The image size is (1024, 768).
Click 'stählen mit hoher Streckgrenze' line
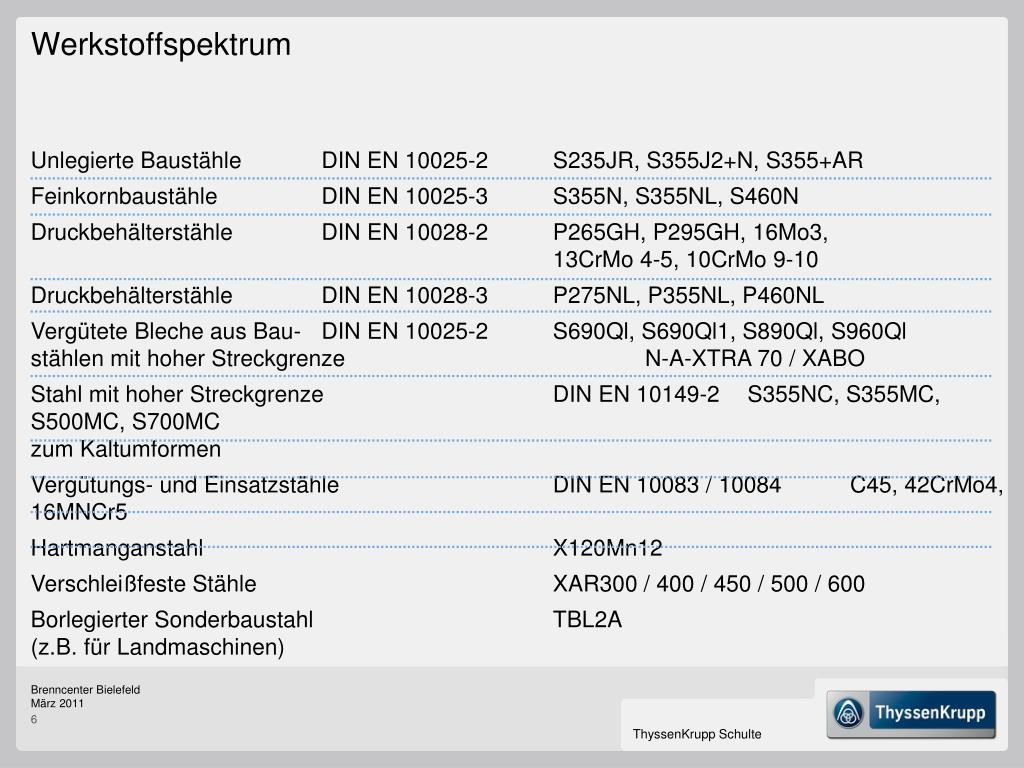(x=187, y=359)
